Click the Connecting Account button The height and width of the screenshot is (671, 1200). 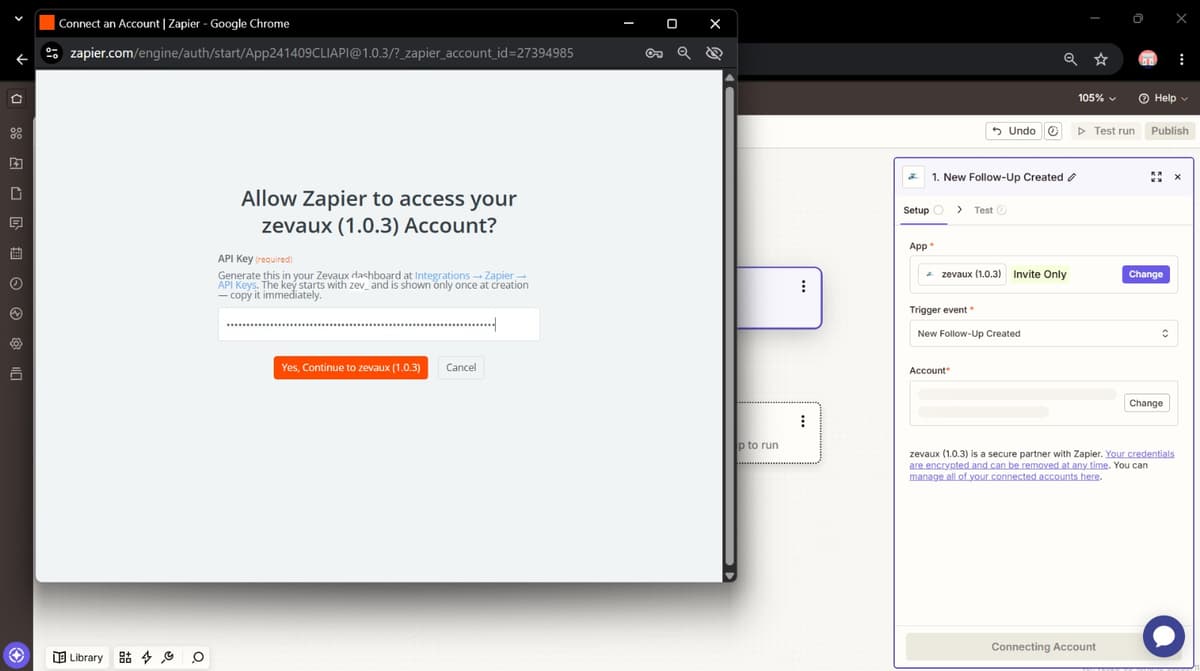click(1043, 647)
